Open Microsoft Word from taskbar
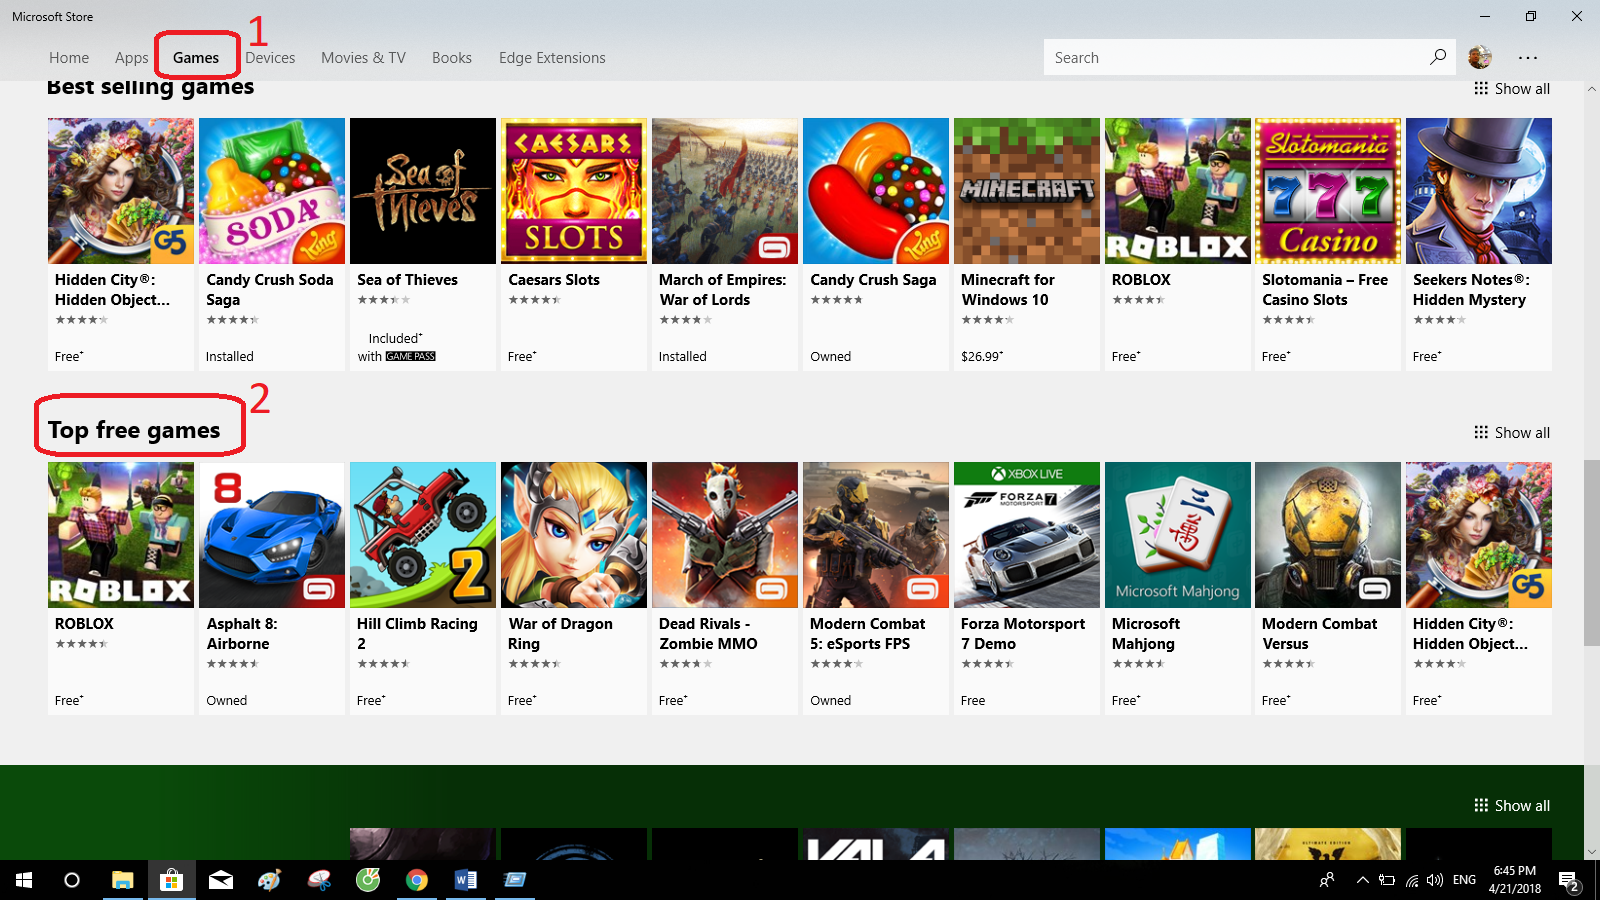 click(x=466, y=880)
